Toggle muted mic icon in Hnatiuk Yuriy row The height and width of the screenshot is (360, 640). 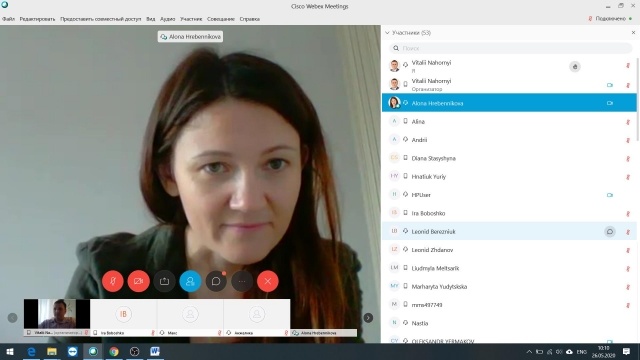pos(628,177)
